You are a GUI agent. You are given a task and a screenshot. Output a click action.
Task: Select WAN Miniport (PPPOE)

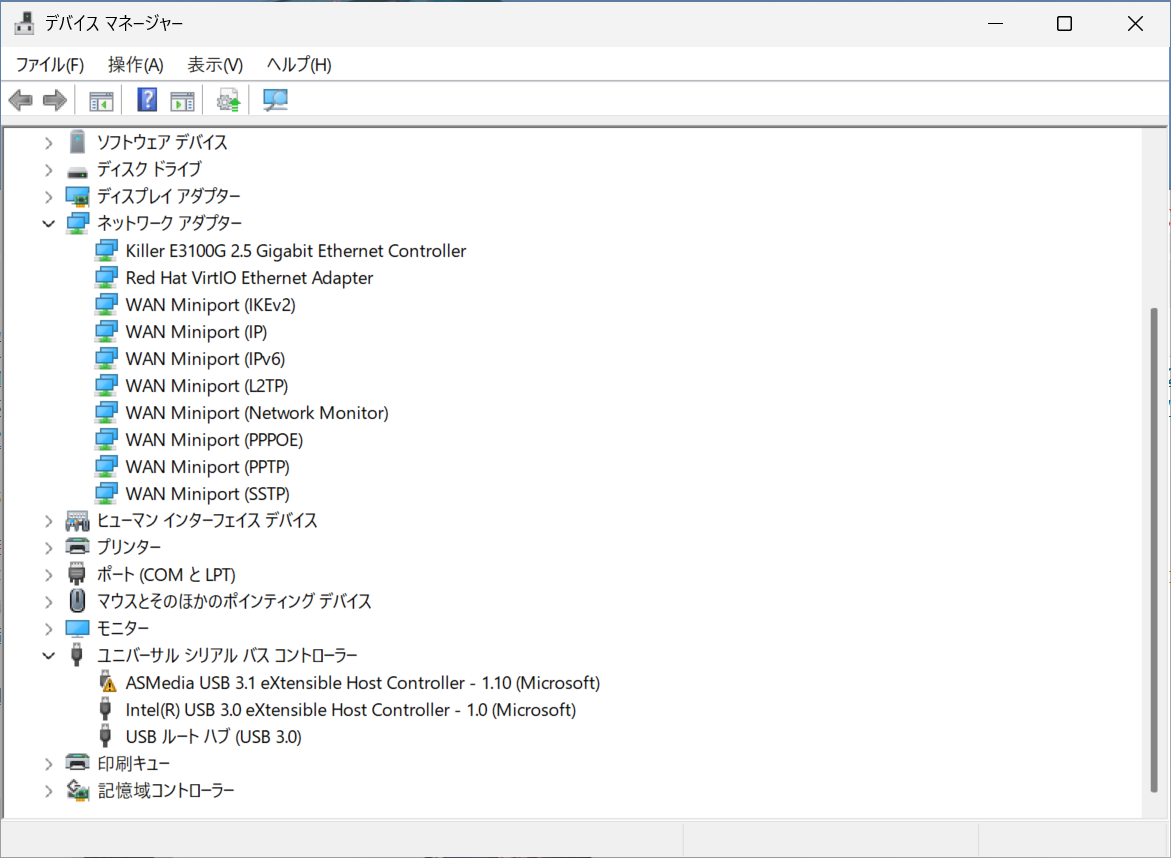coord(214,439)
